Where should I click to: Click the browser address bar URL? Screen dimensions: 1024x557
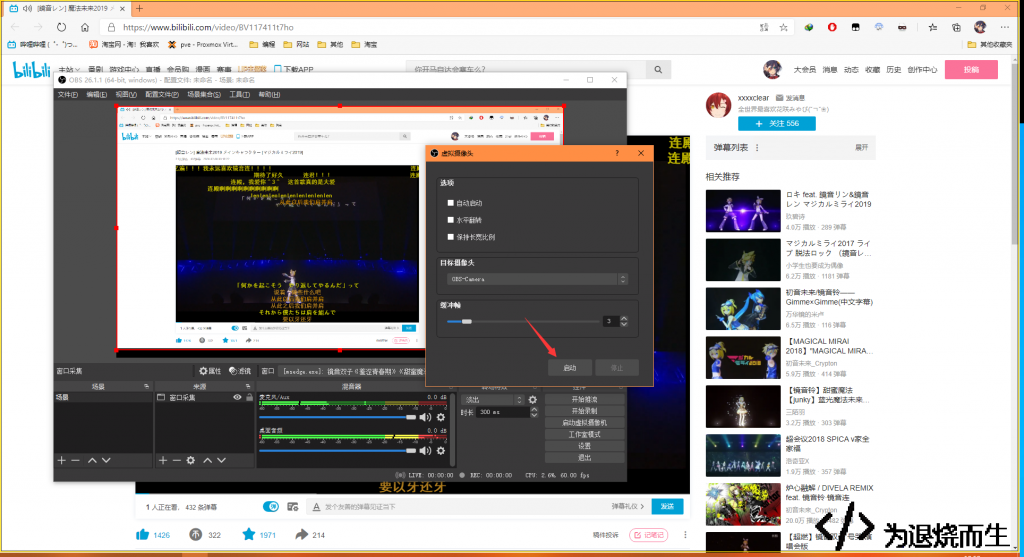208,27
